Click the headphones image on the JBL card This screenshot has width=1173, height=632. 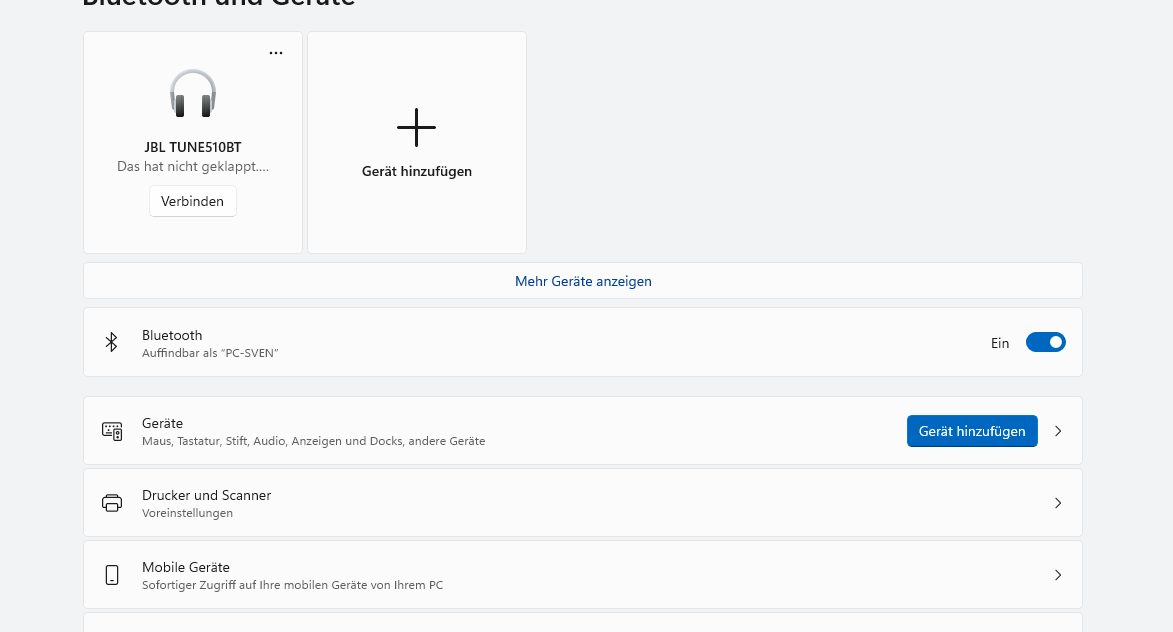pos(192,93)
